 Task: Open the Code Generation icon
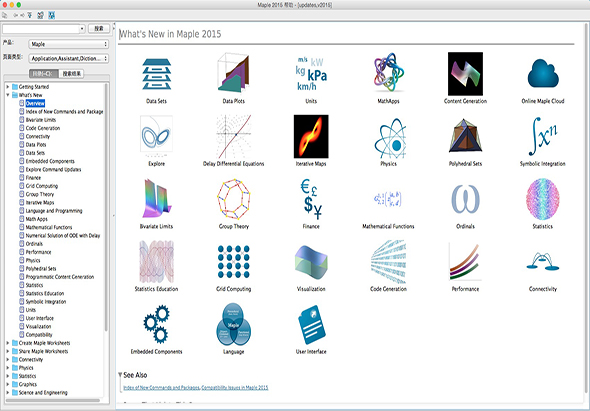point(388,262)
